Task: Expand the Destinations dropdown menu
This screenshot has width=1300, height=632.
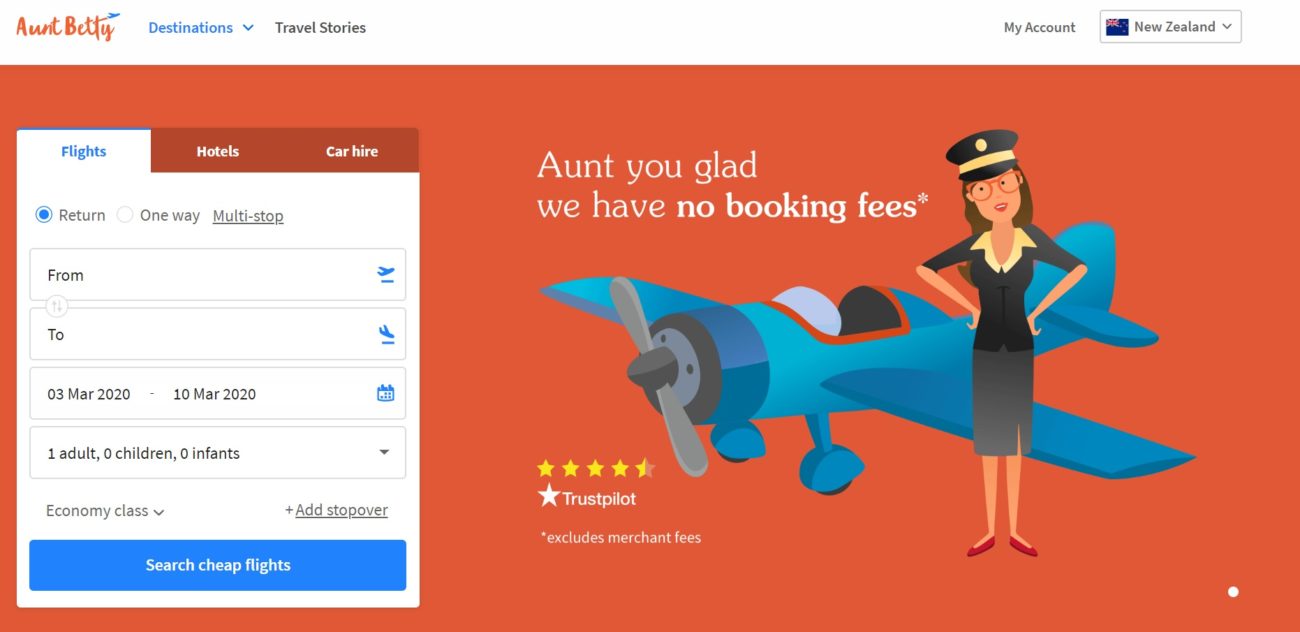Action: click(x=201, y=28)
